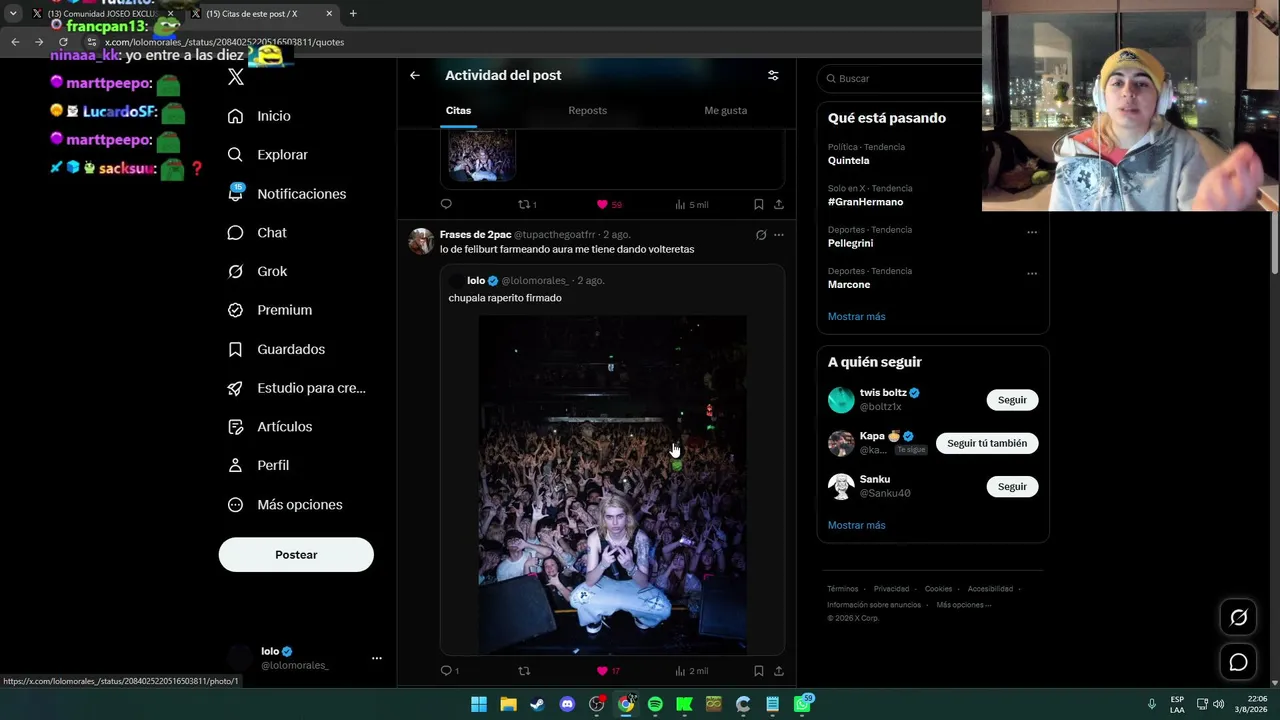Open the Windows Start menu
The width and height of the screenshot is (1280, 720).
coord(479,704)
